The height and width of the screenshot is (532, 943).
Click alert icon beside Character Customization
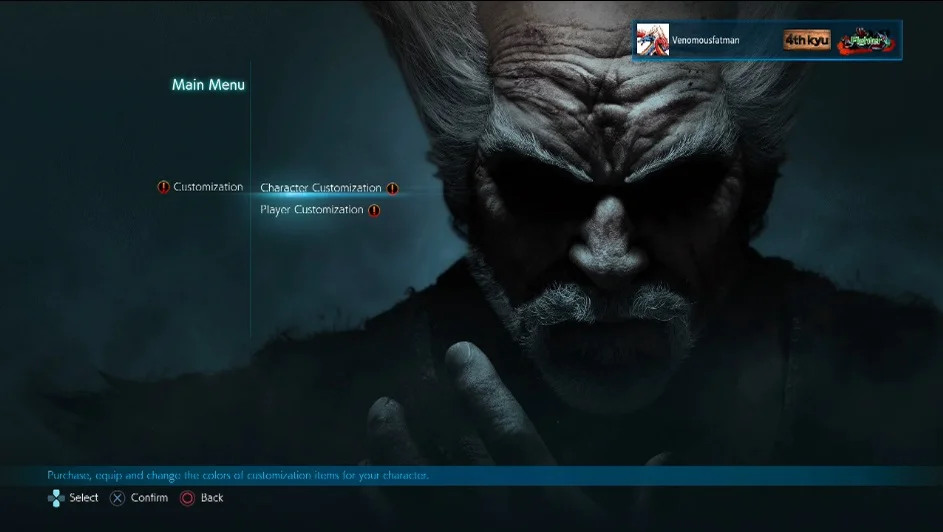tap(392, 188)
